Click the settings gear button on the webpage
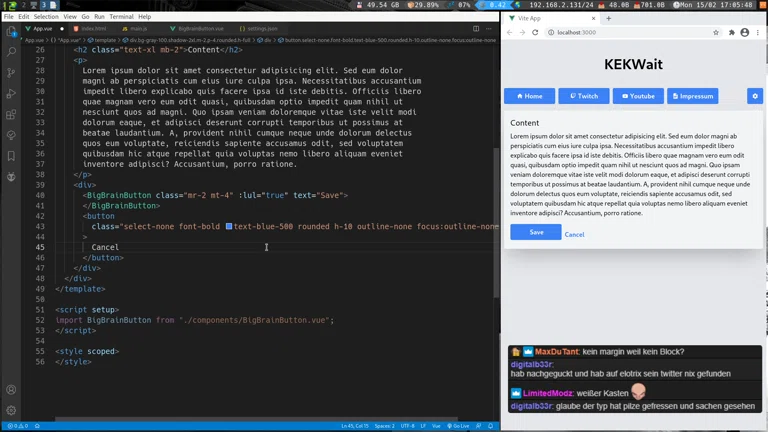The width and height of the screenshot is (768, 432). [x=755, y=96]
